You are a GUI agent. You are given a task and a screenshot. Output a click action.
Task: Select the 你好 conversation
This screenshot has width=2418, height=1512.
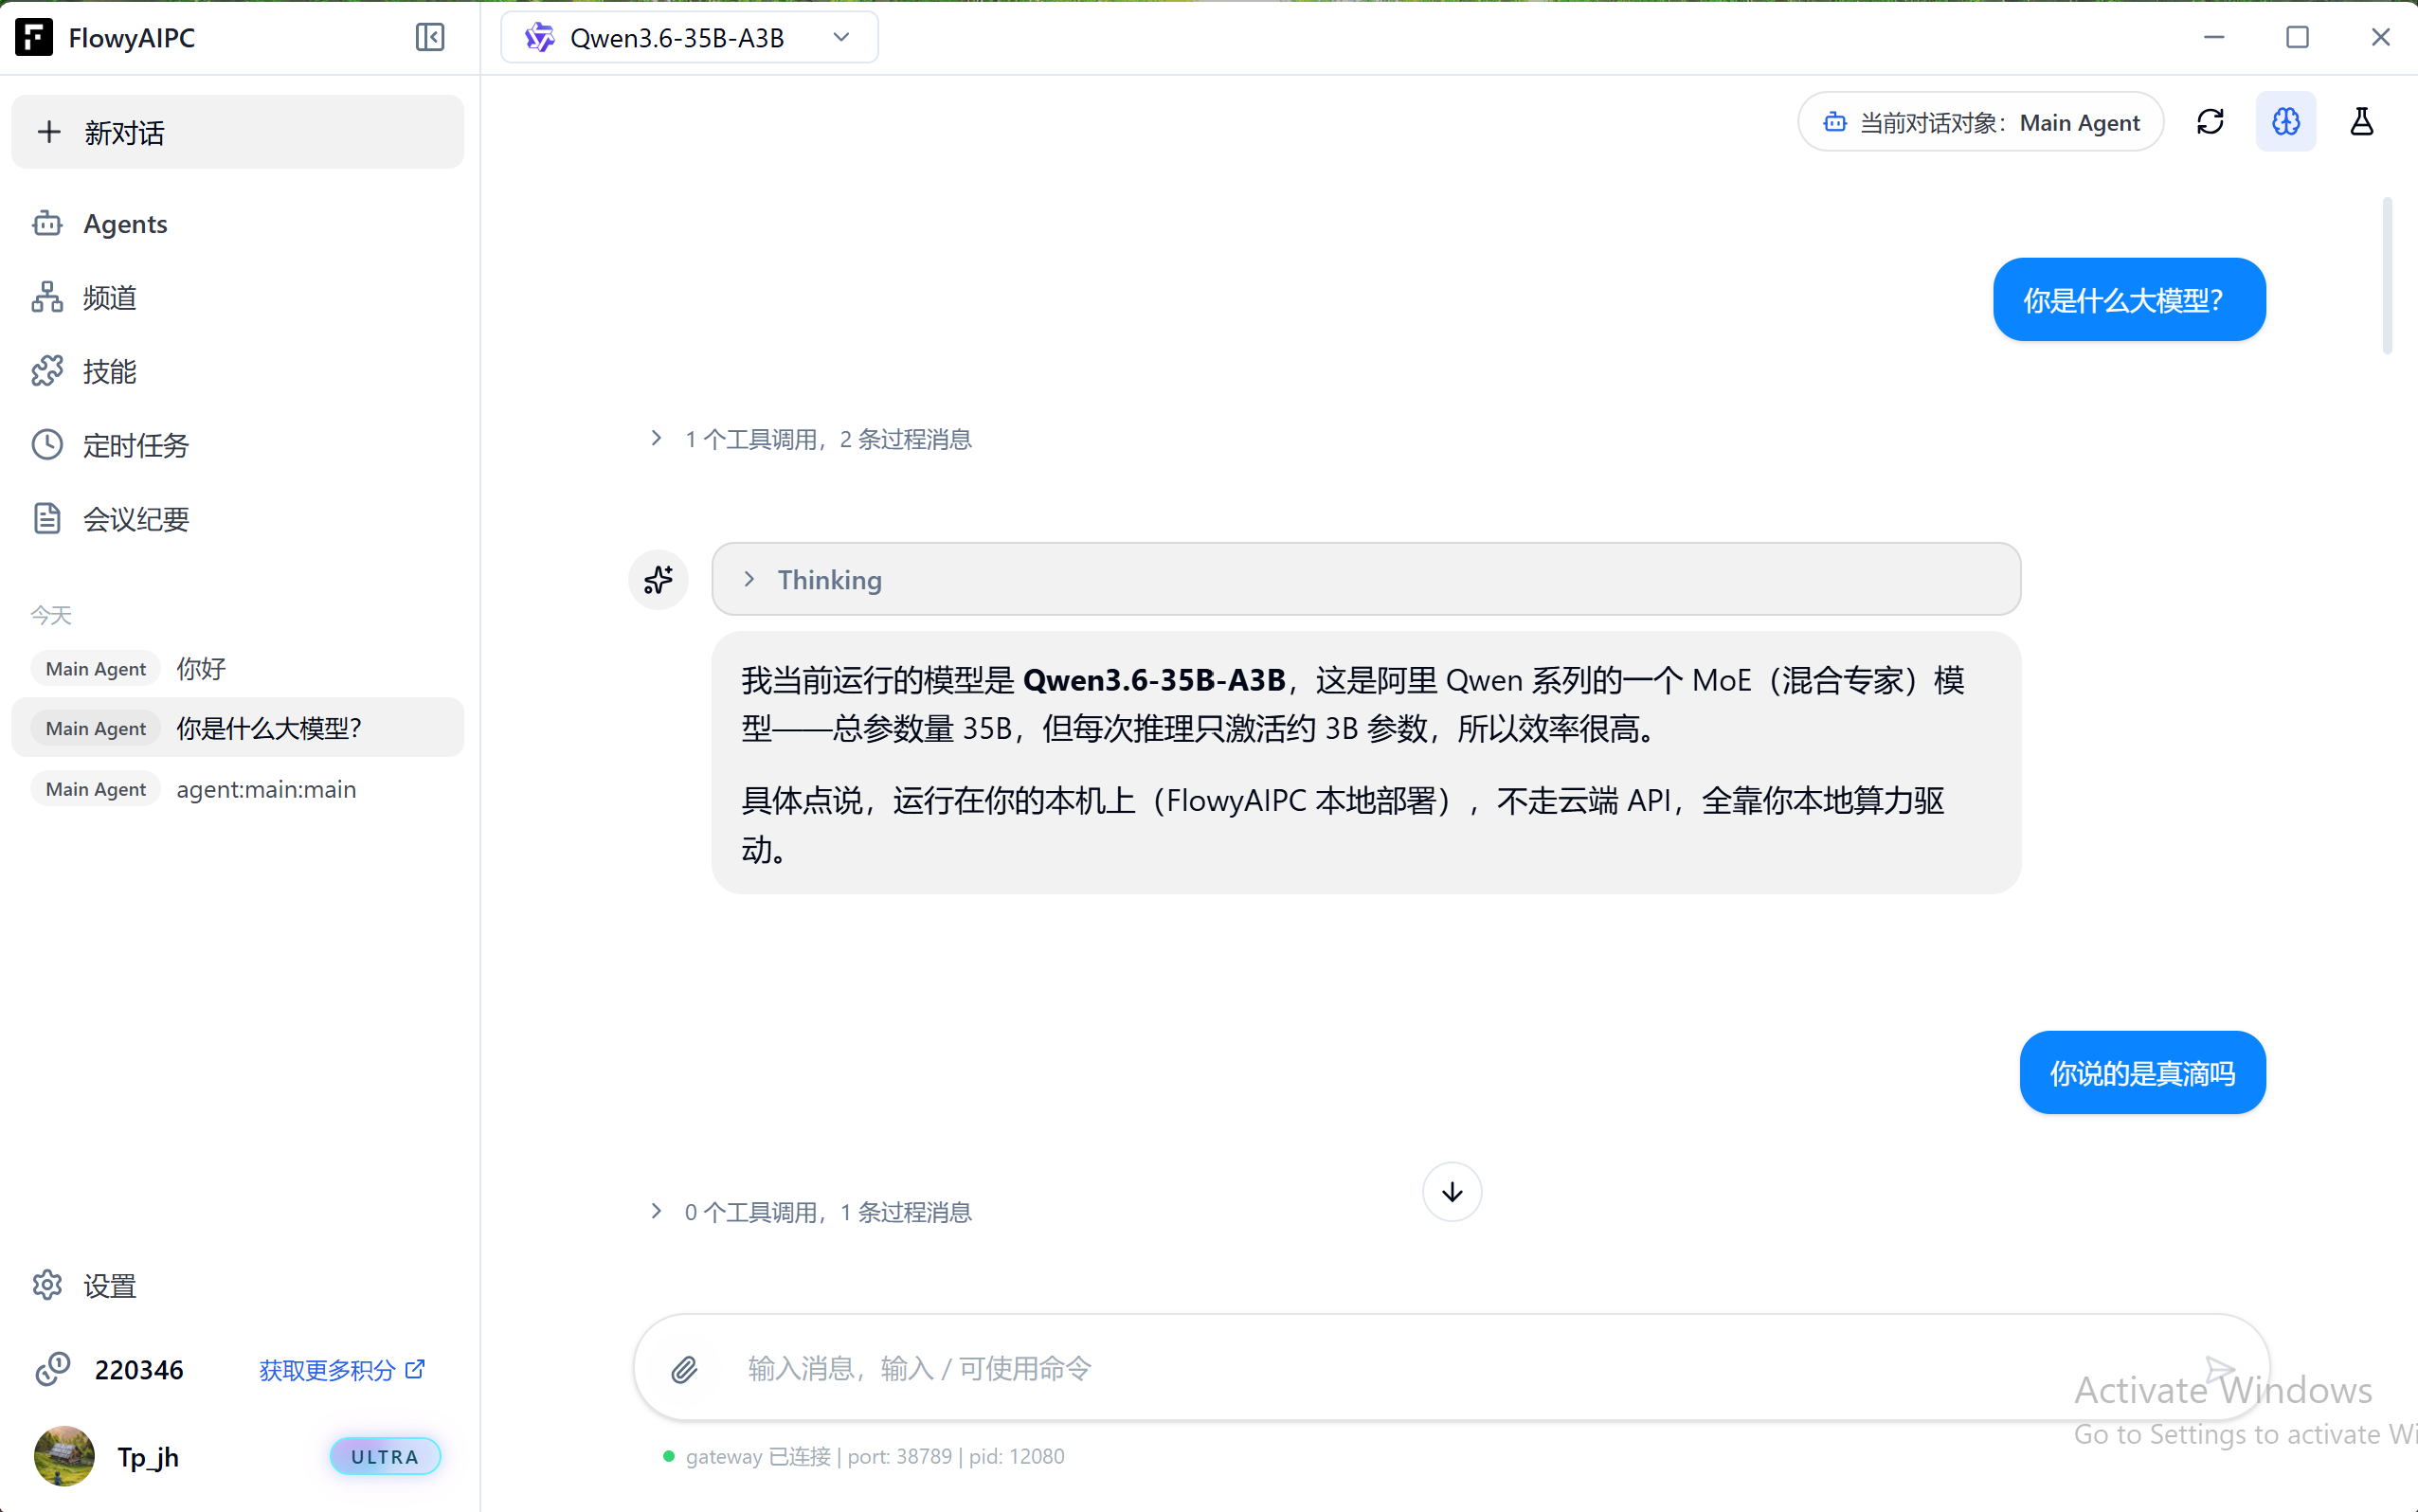tap(238, 669)
